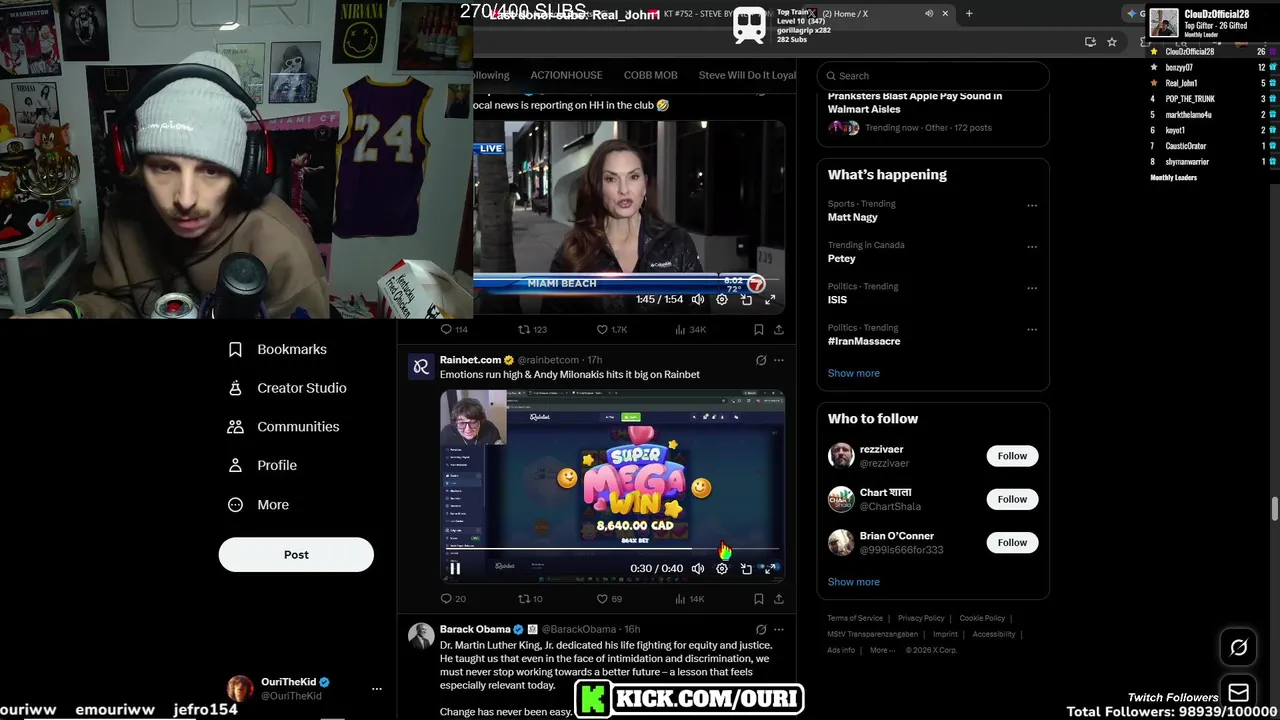This screenshot has height=720, width=1280.
Task: Open Grok icon on Barack Obama post
Action: pos(761,630)
